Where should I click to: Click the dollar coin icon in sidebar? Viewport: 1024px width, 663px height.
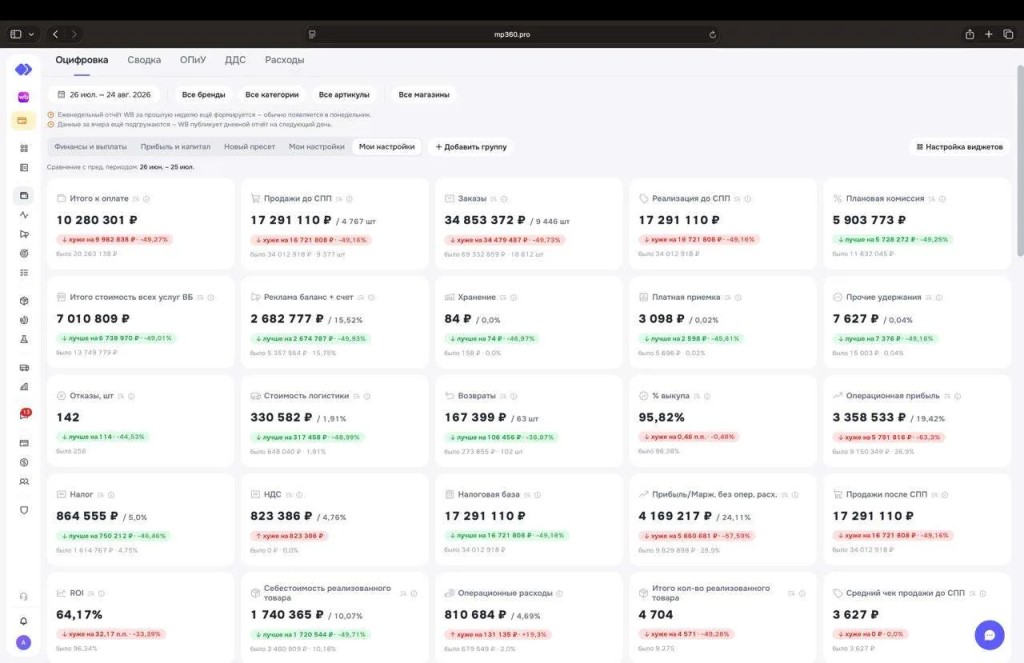coord(24,462)
